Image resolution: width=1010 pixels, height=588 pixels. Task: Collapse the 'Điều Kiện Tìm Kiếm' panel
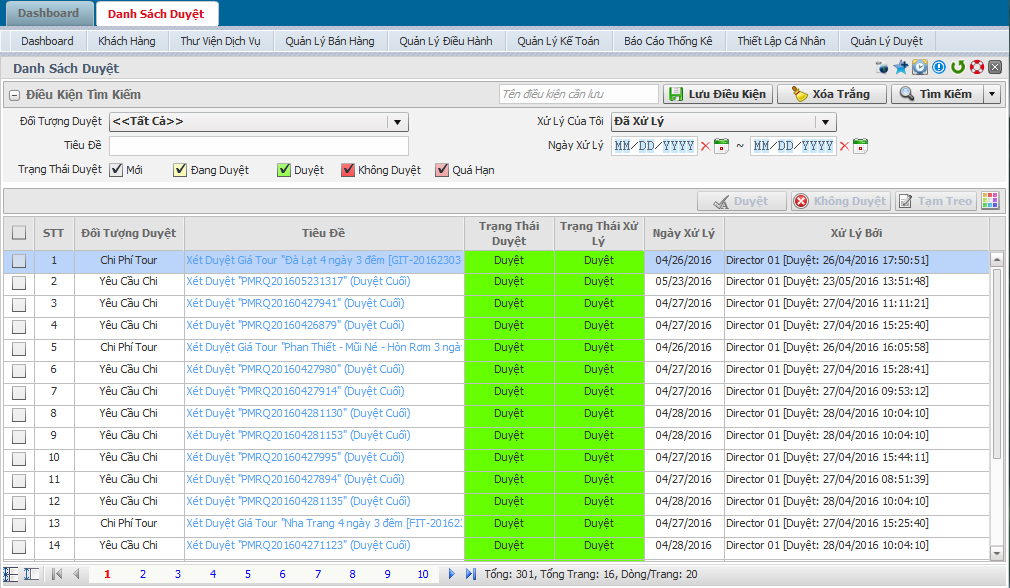tap(14, 95)
